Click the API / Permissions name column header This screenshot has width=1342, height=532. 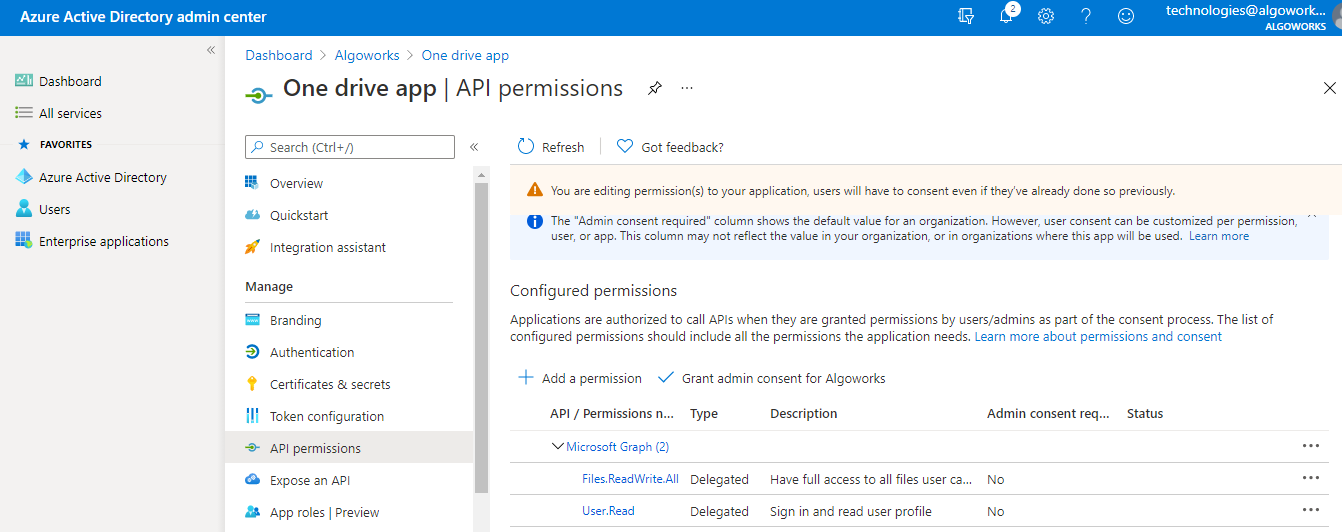(x=612, y=413)
